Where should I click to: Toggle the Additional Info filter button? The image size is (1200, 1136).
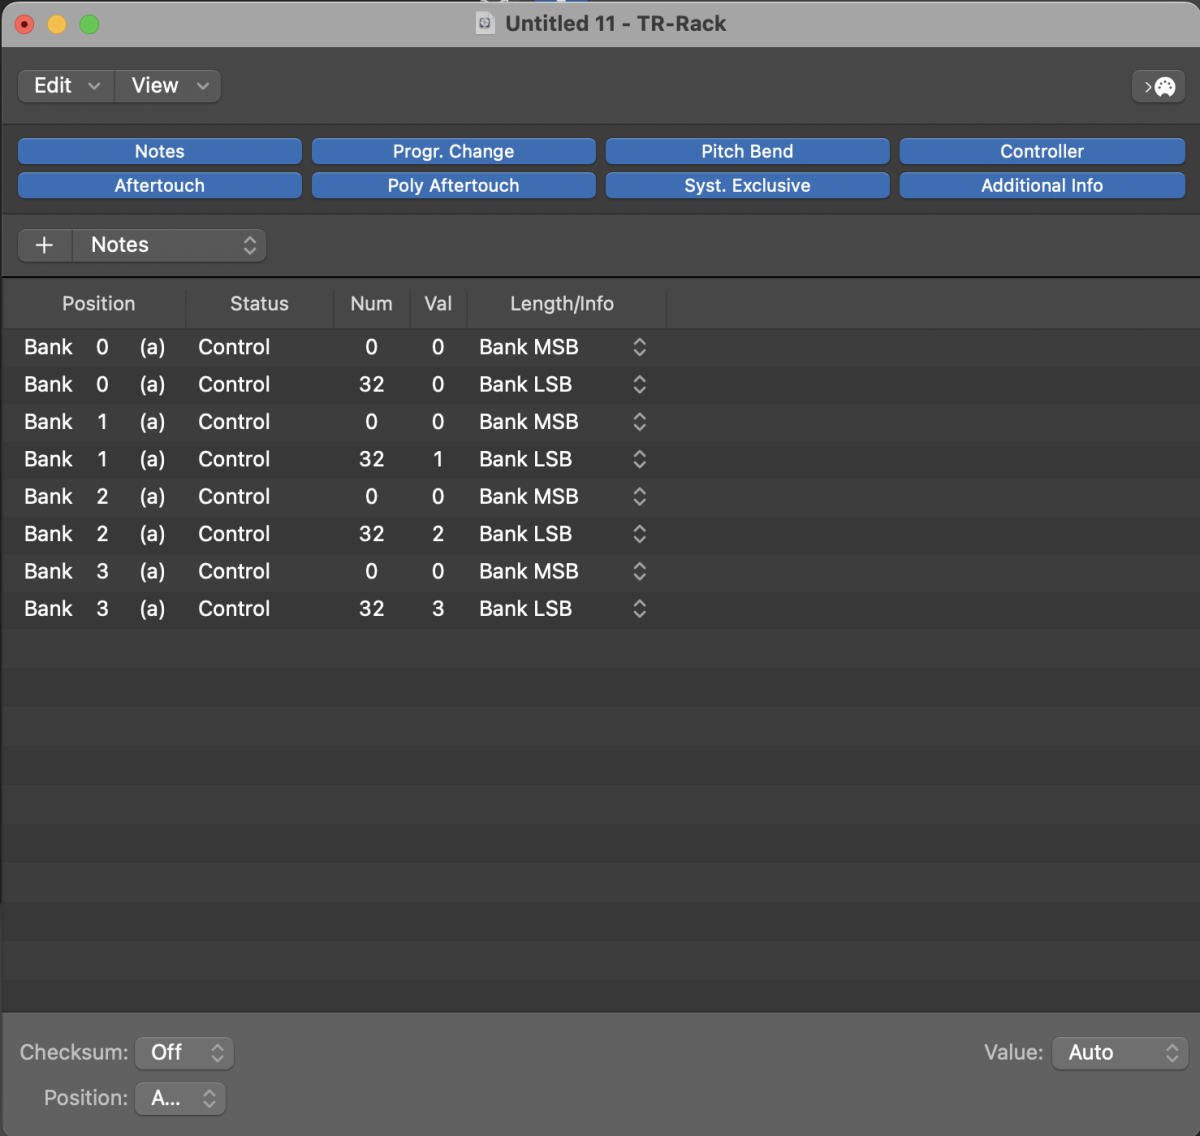pos(1042,185)
